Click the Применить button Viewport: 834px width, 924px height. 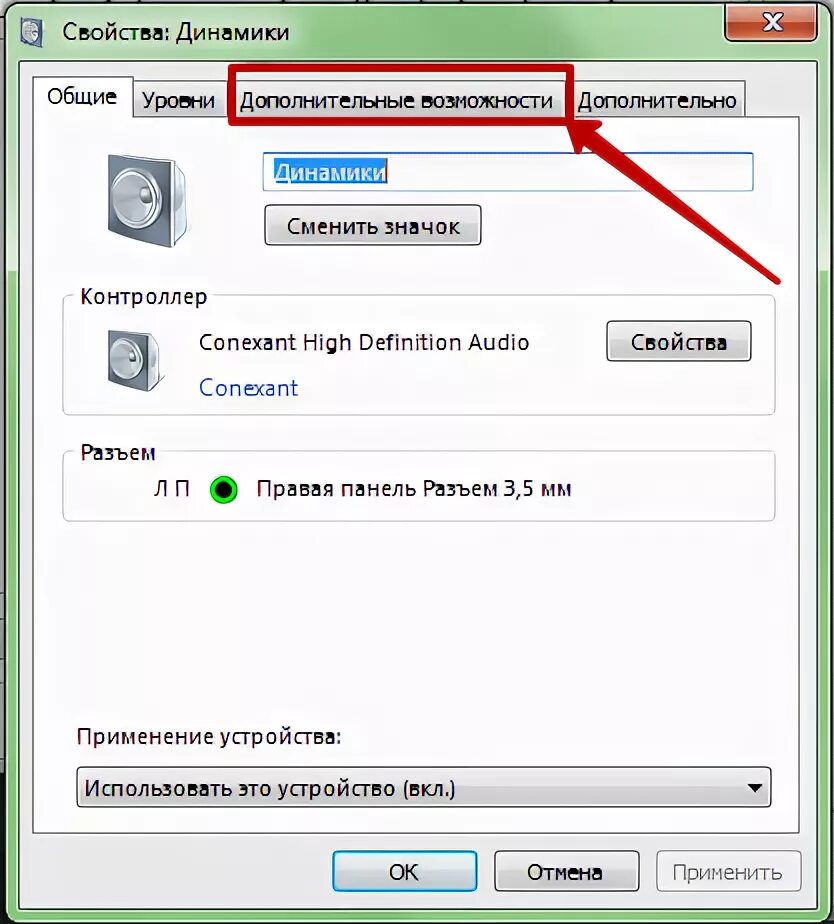pos(728,871)
